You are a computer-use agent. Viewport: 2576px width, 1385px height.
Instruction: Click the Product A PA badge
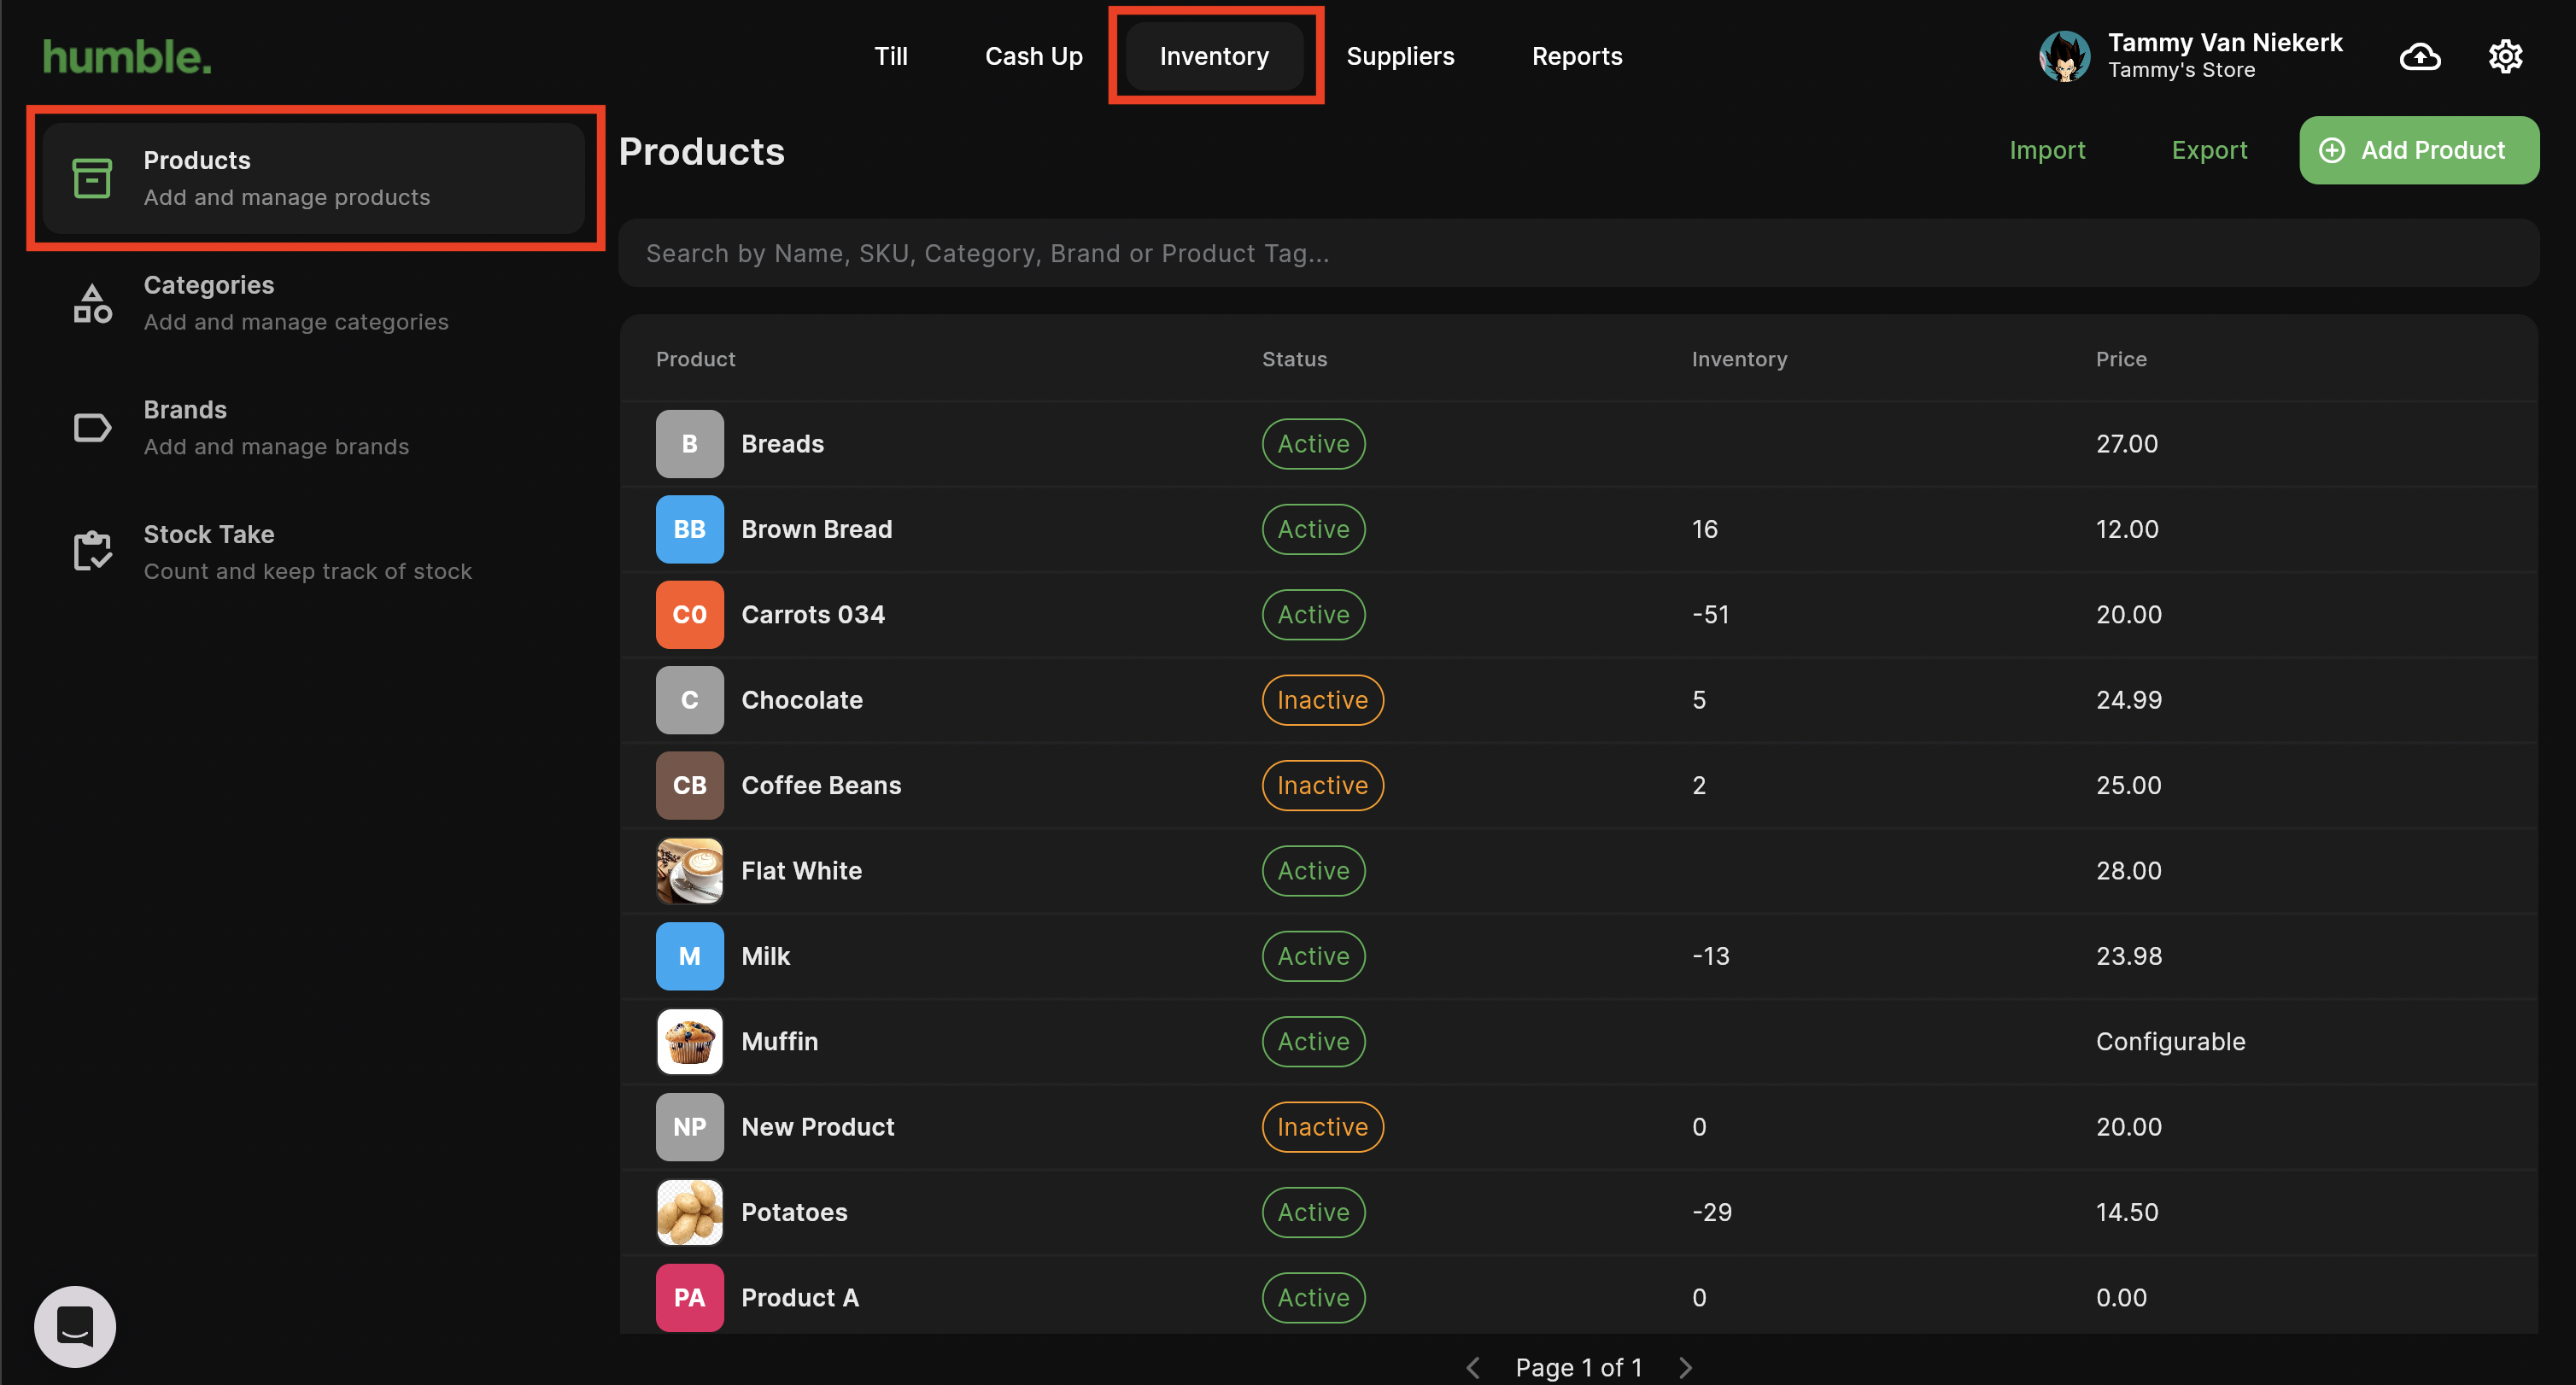[x=689, y=1297]
